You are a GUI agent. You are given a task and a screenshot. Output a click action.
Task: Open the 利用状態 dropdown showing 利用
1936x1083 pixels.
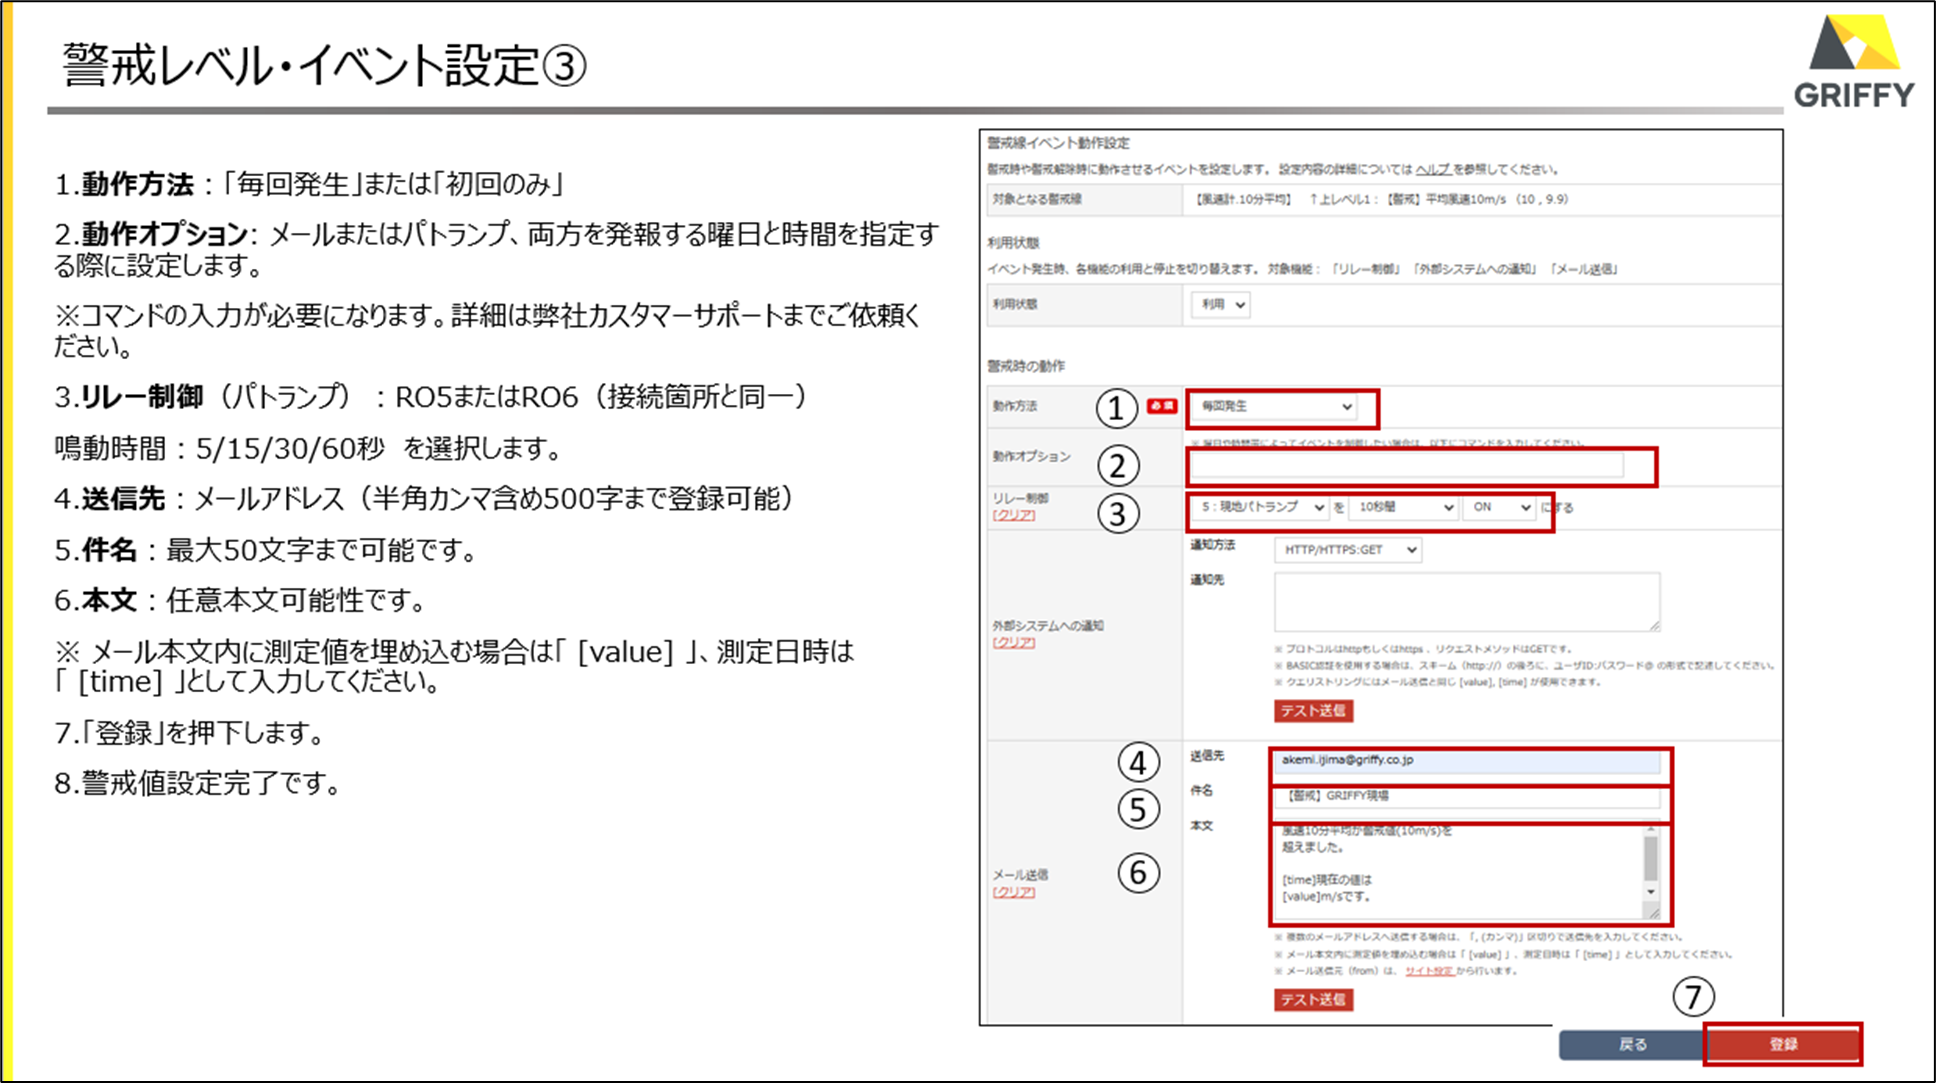point(1221,305)
